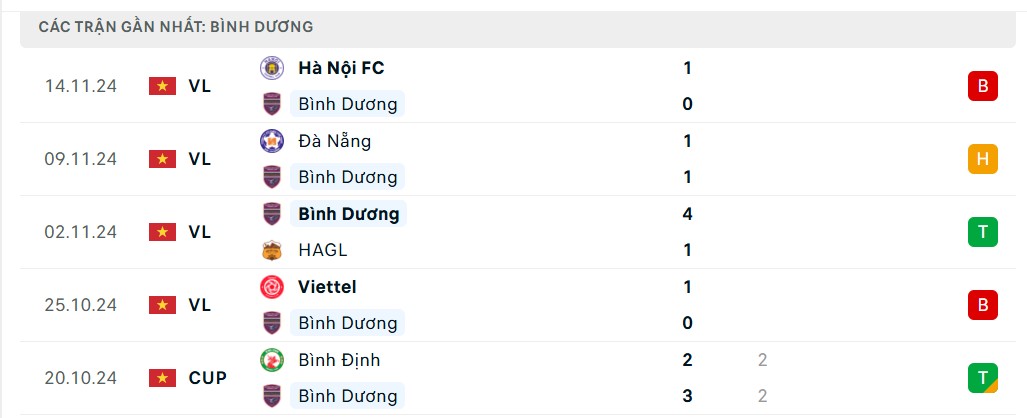Click the Vietnam flag beside 14.11.24 match
1027x418 pixels.
coord(161,86)
